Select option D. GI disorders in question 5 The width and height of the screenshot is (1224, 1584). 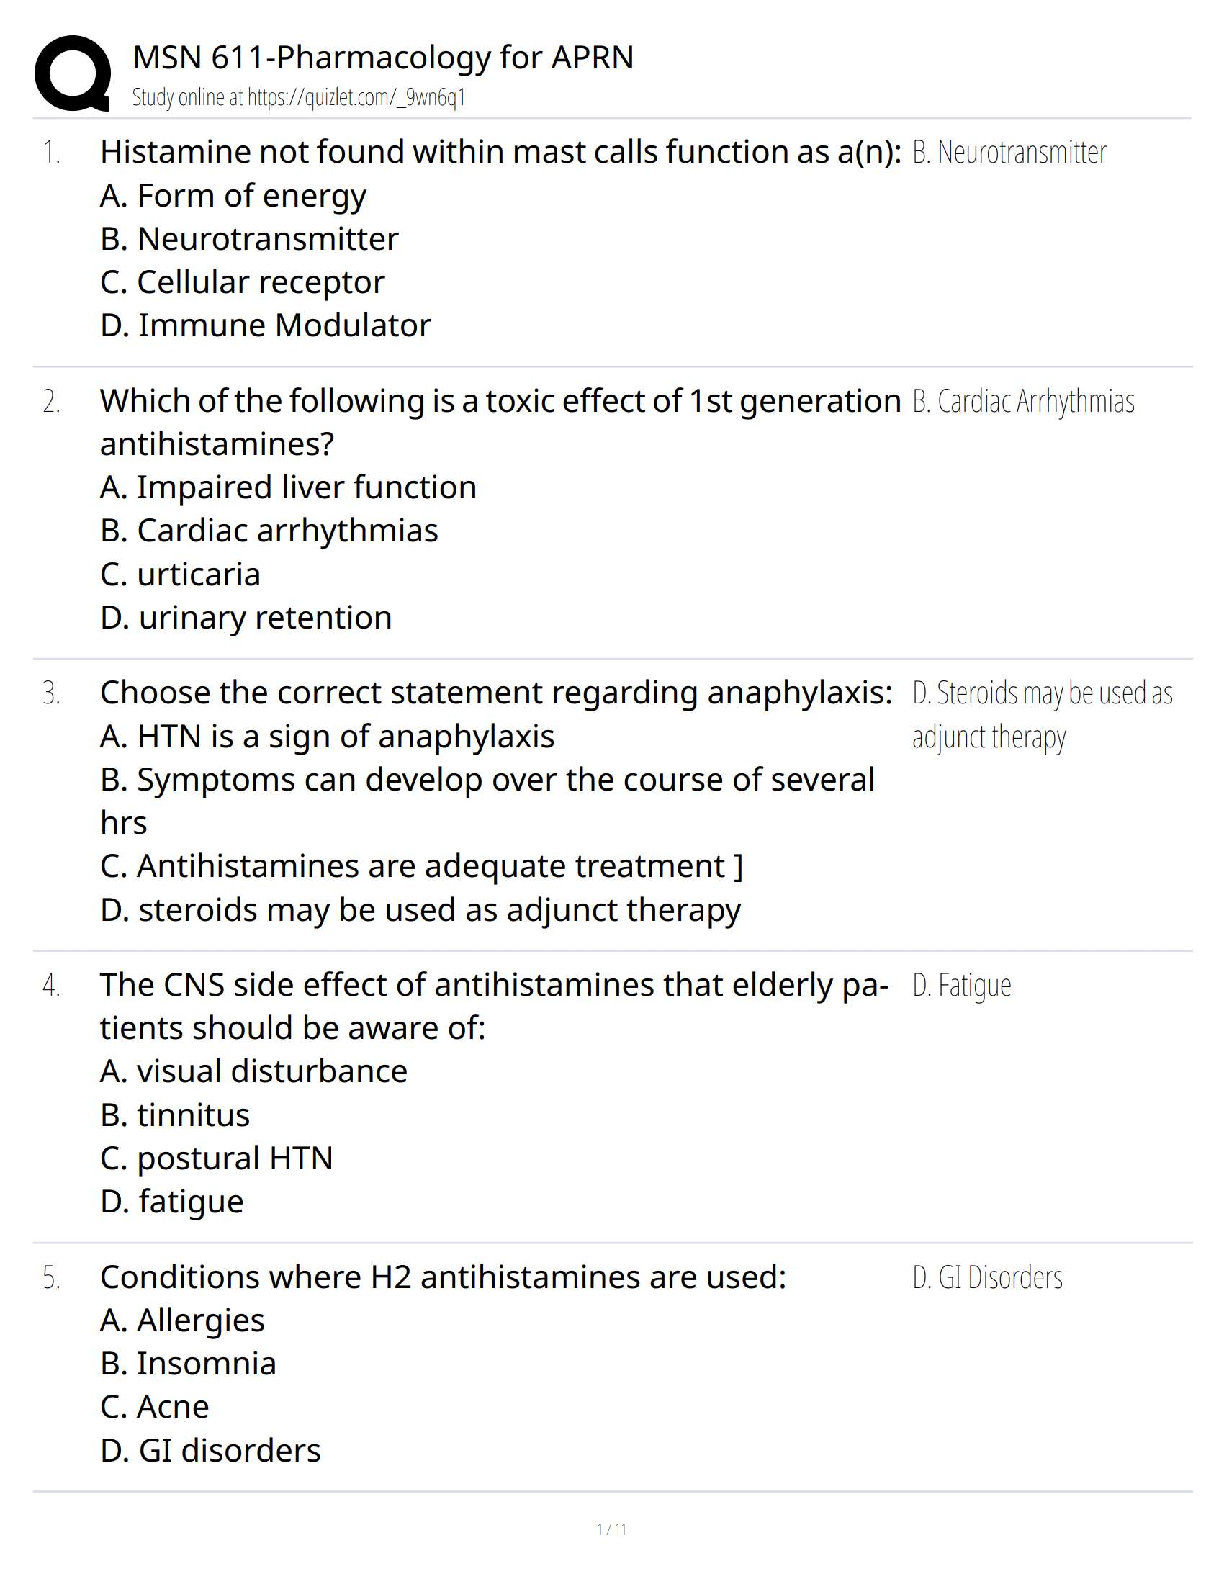[210, 1450]
